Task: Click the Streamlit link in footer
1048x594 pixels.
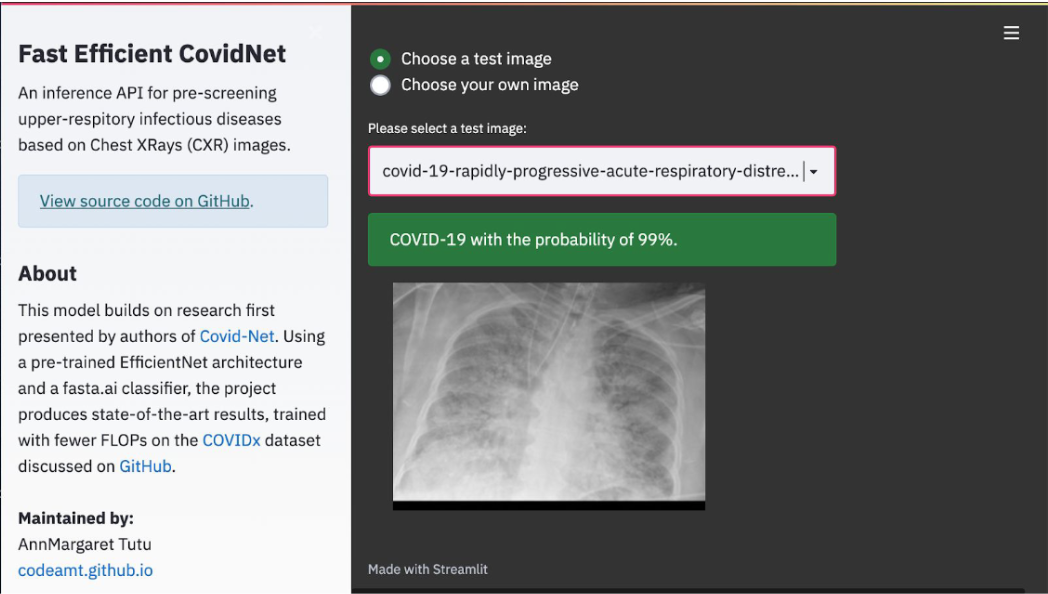Action: (460, 569)
